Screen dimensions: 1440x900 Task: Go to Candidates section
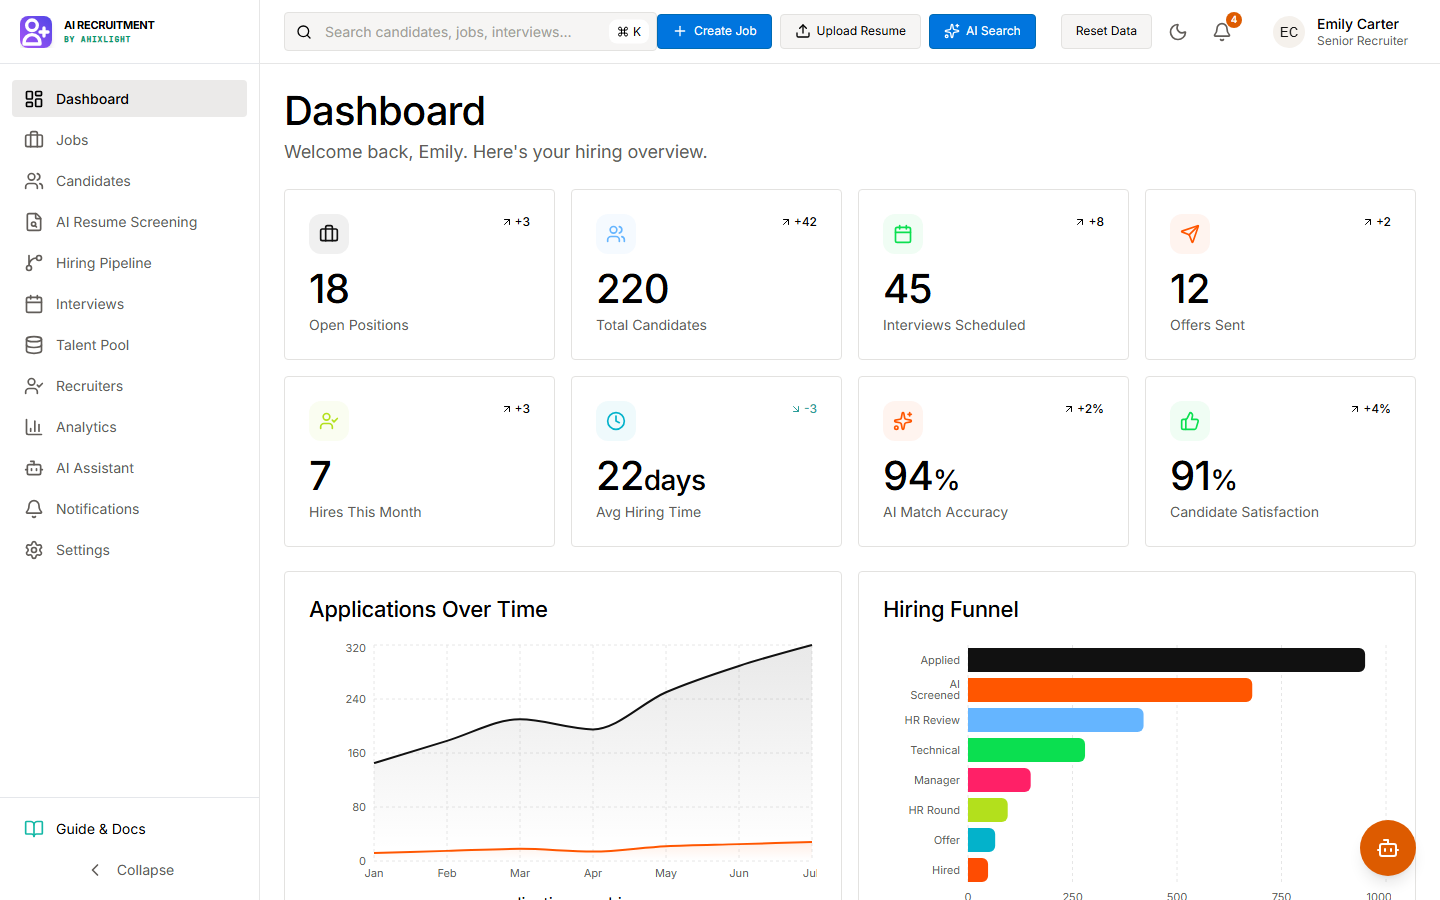pyautogui.click(x=129, y=181)
